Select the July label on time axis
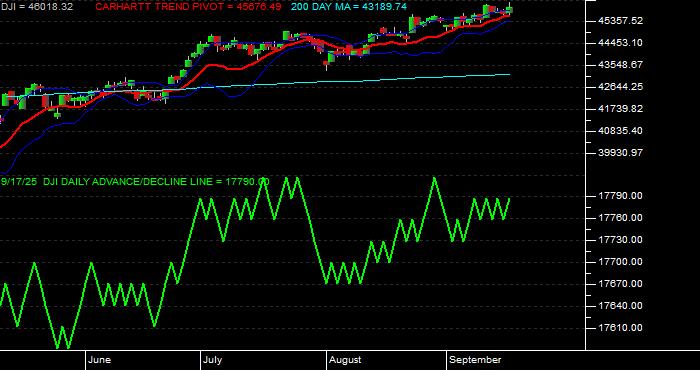The width and height of the screenshot is (700, 370). 213,360
